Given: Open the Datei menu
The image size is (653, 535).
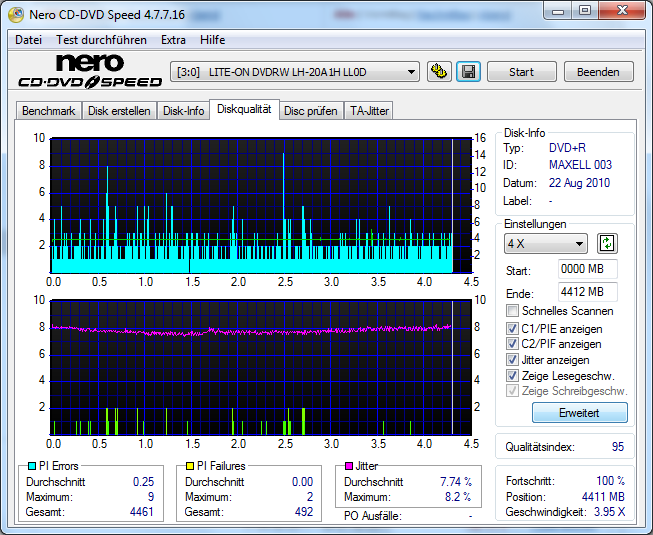Looking at the screenshot, I should (x=28, y=40).
